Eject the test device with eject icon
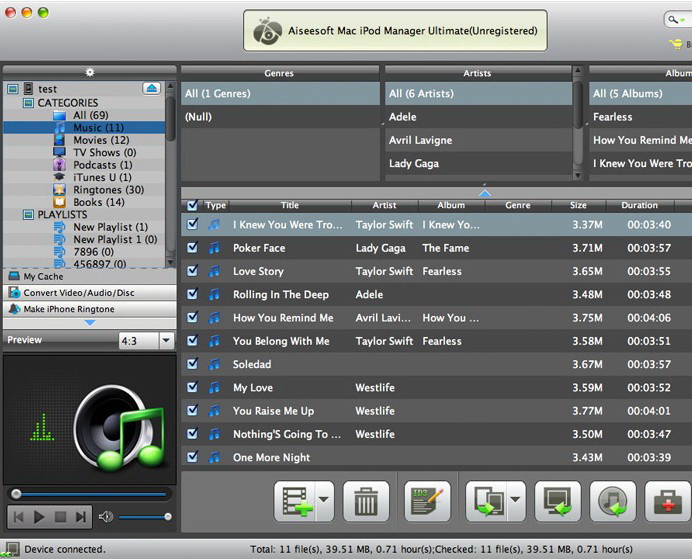This screenshot has height=559, width=692. point(152,89)
